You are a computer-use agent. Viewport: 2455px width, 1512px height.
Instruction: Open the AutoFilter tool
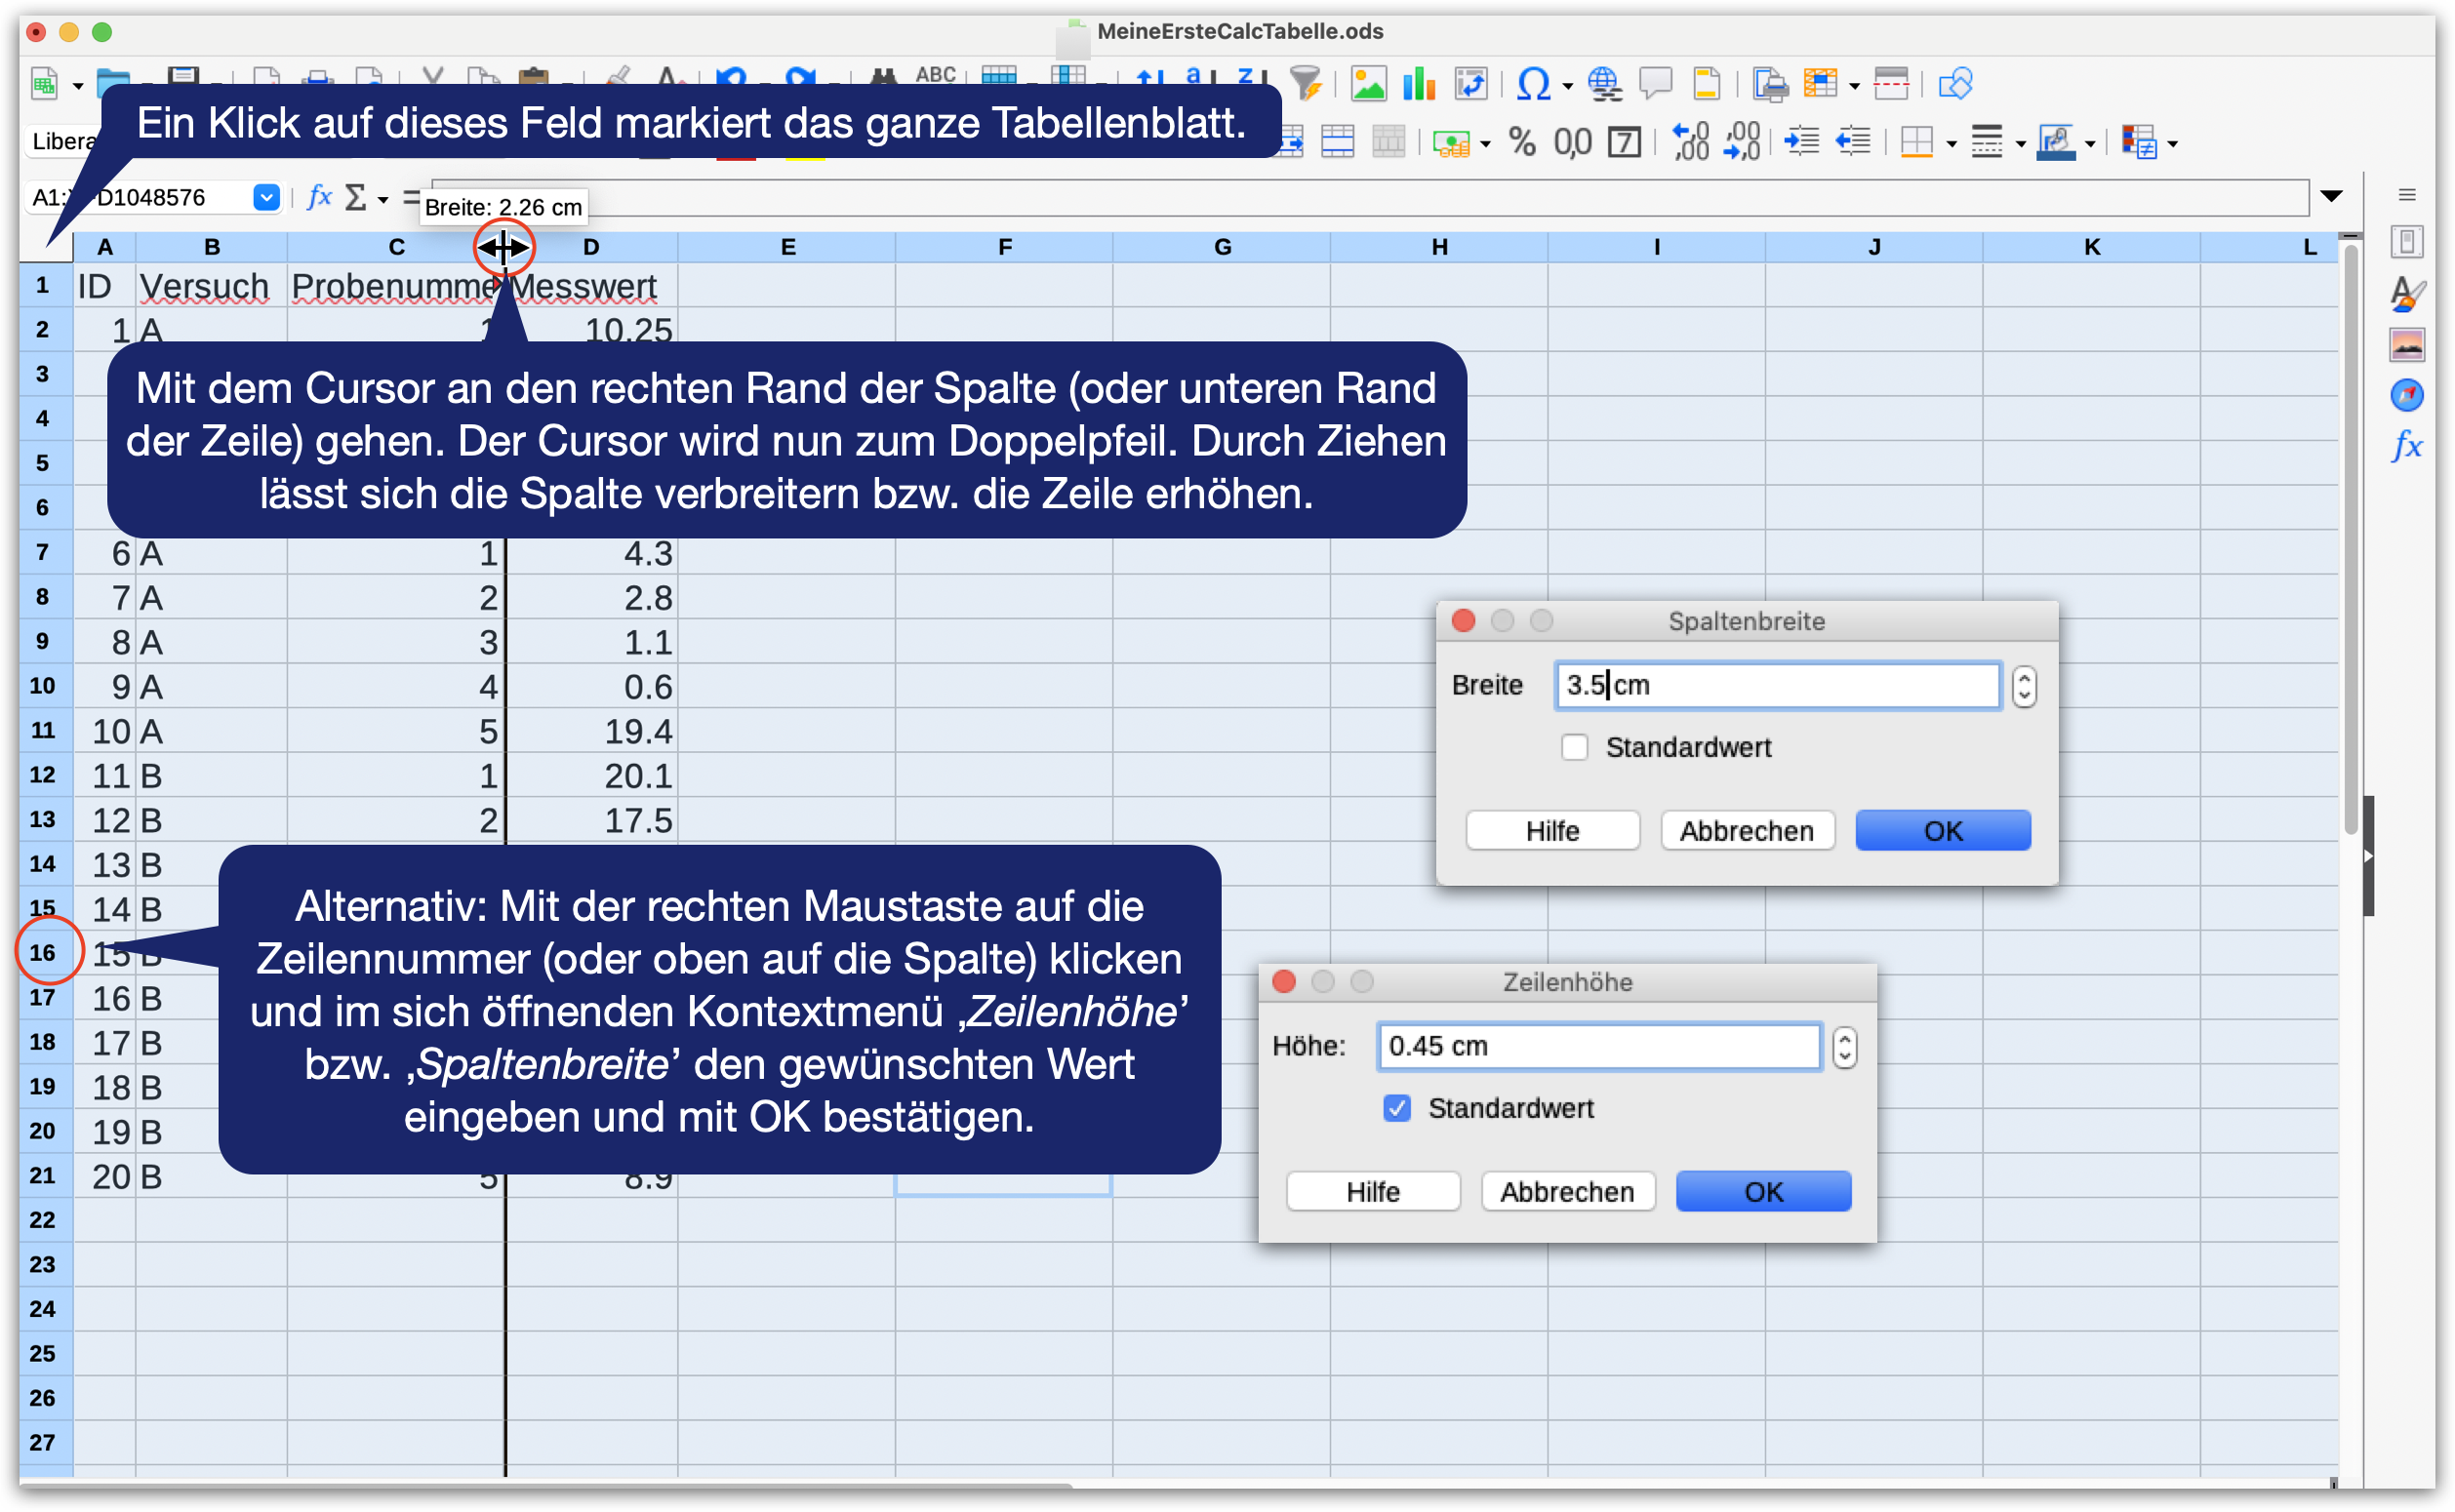pyautogui.click(x=1307, y=83)
